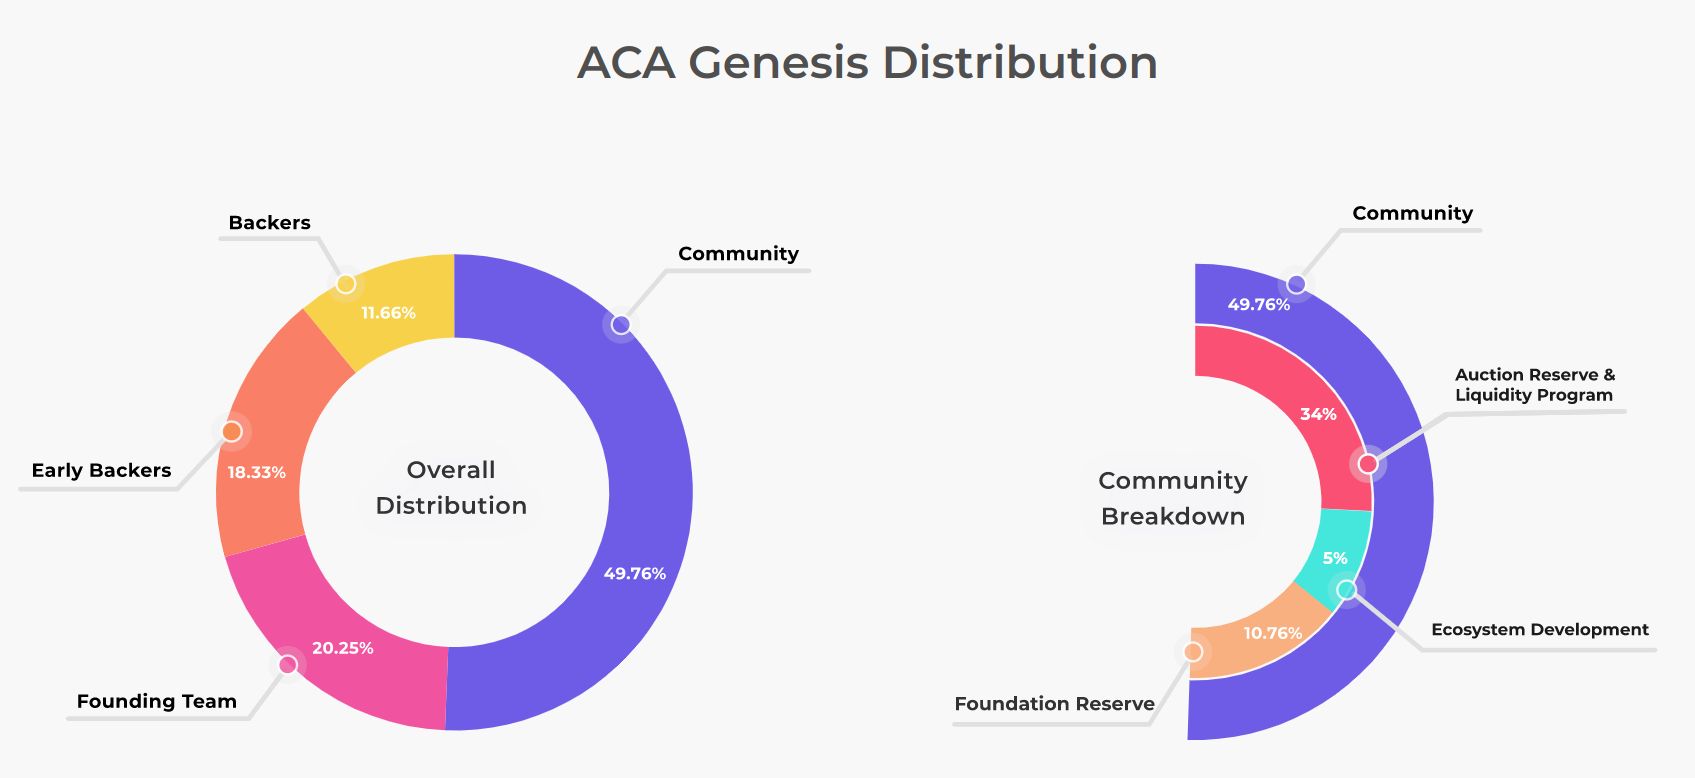Click the orange Early Backers marker dot
Image resolution: width=1695 pixels, height=778 pixels.
pos(232,431)
